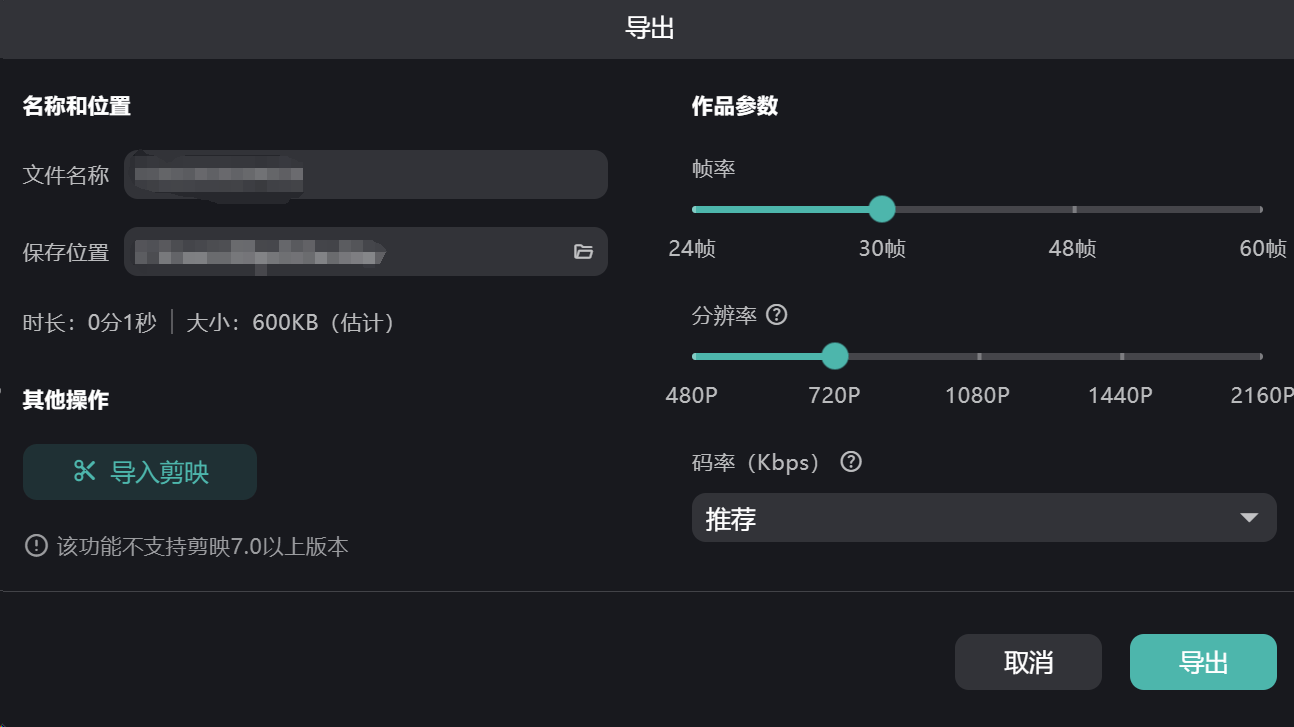Click the 取消 cancel button
The image size is (1294, 727).
1028,662
